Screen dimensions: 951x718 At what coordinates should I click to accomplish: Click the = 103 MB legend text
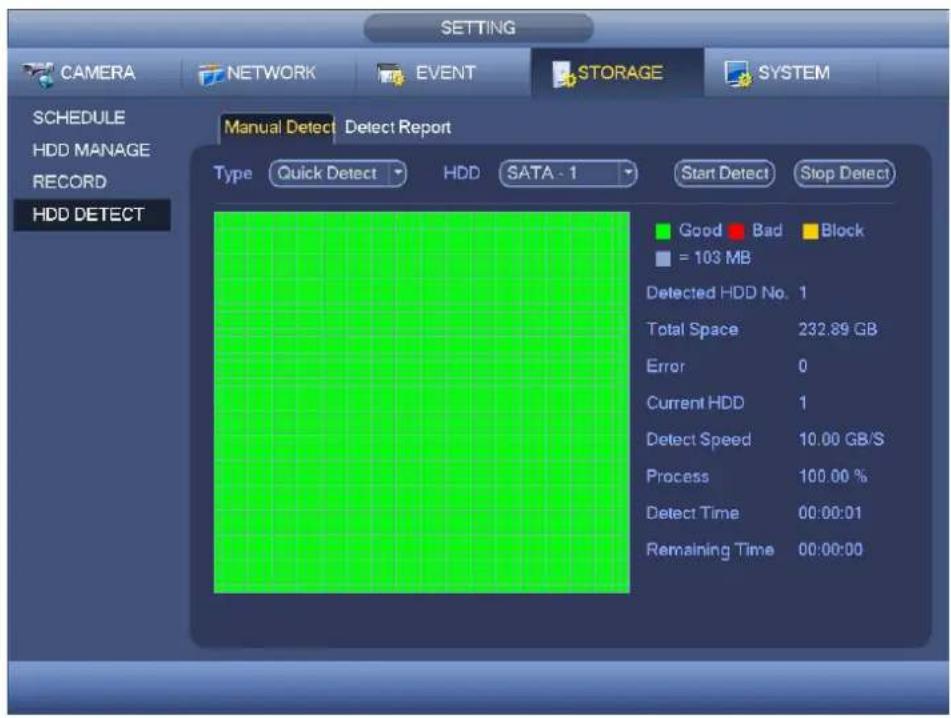[x=714, y=258]
